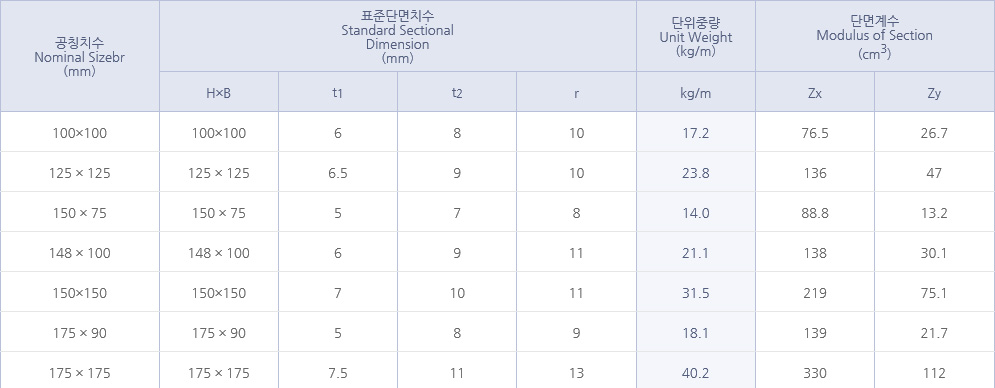The width and height of the screenshot is (995, 388).
Task: Select the Standard Sectional Dimension header
Action: (x=397, y=36)
